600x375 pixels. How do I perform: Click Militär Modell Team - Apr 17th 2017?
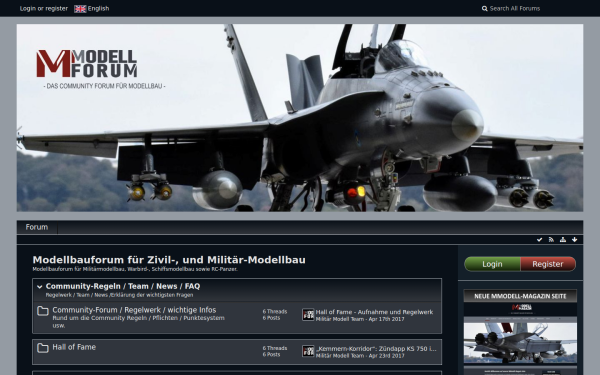pos(360,319)
